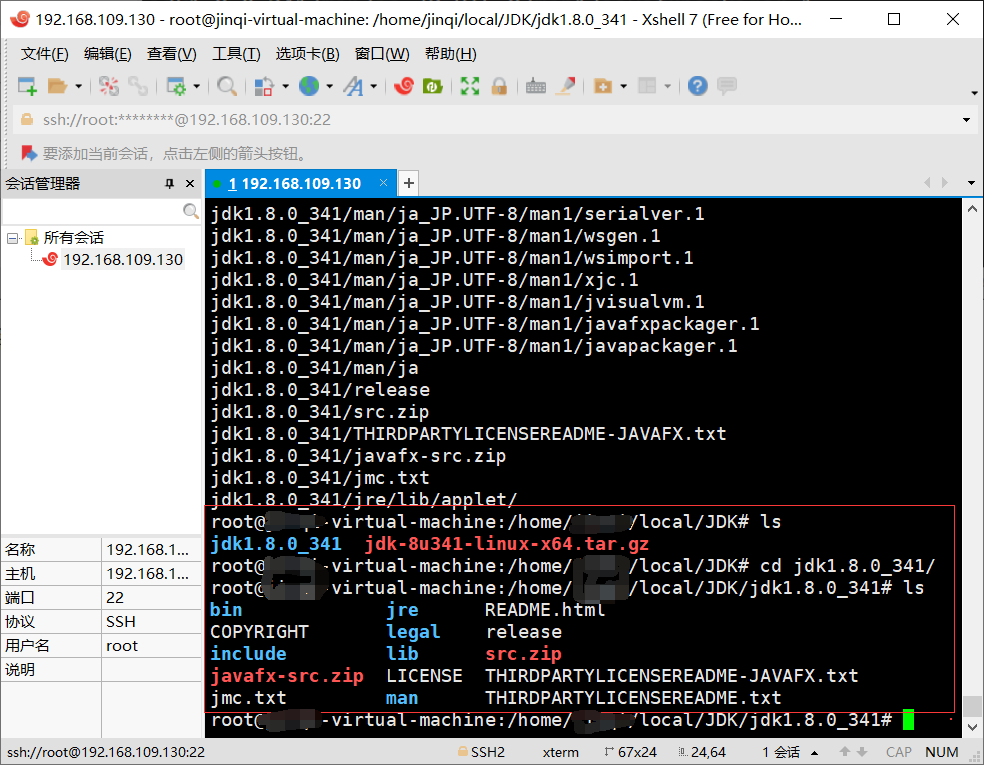
Task: Click the layout panes toolbar icon
Action: pyautogui.click(x=647, y=86)
